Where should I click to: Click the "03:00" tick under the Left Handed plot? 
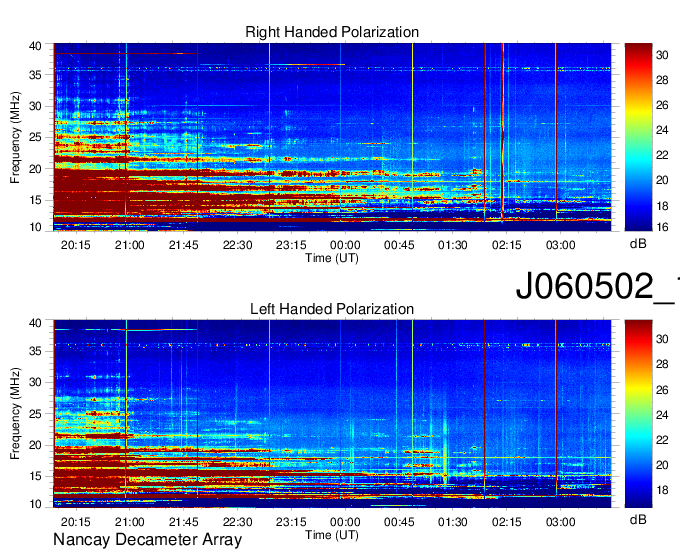560,522
